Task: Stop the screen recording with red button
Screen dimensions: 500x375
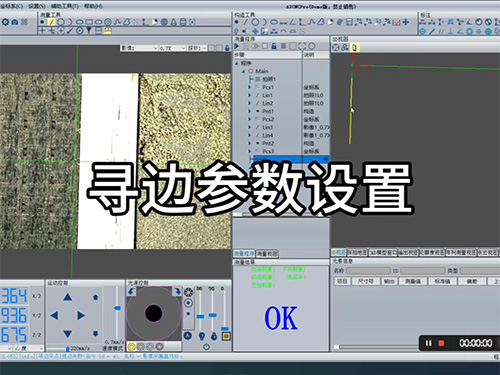Action: click(441, 343)
